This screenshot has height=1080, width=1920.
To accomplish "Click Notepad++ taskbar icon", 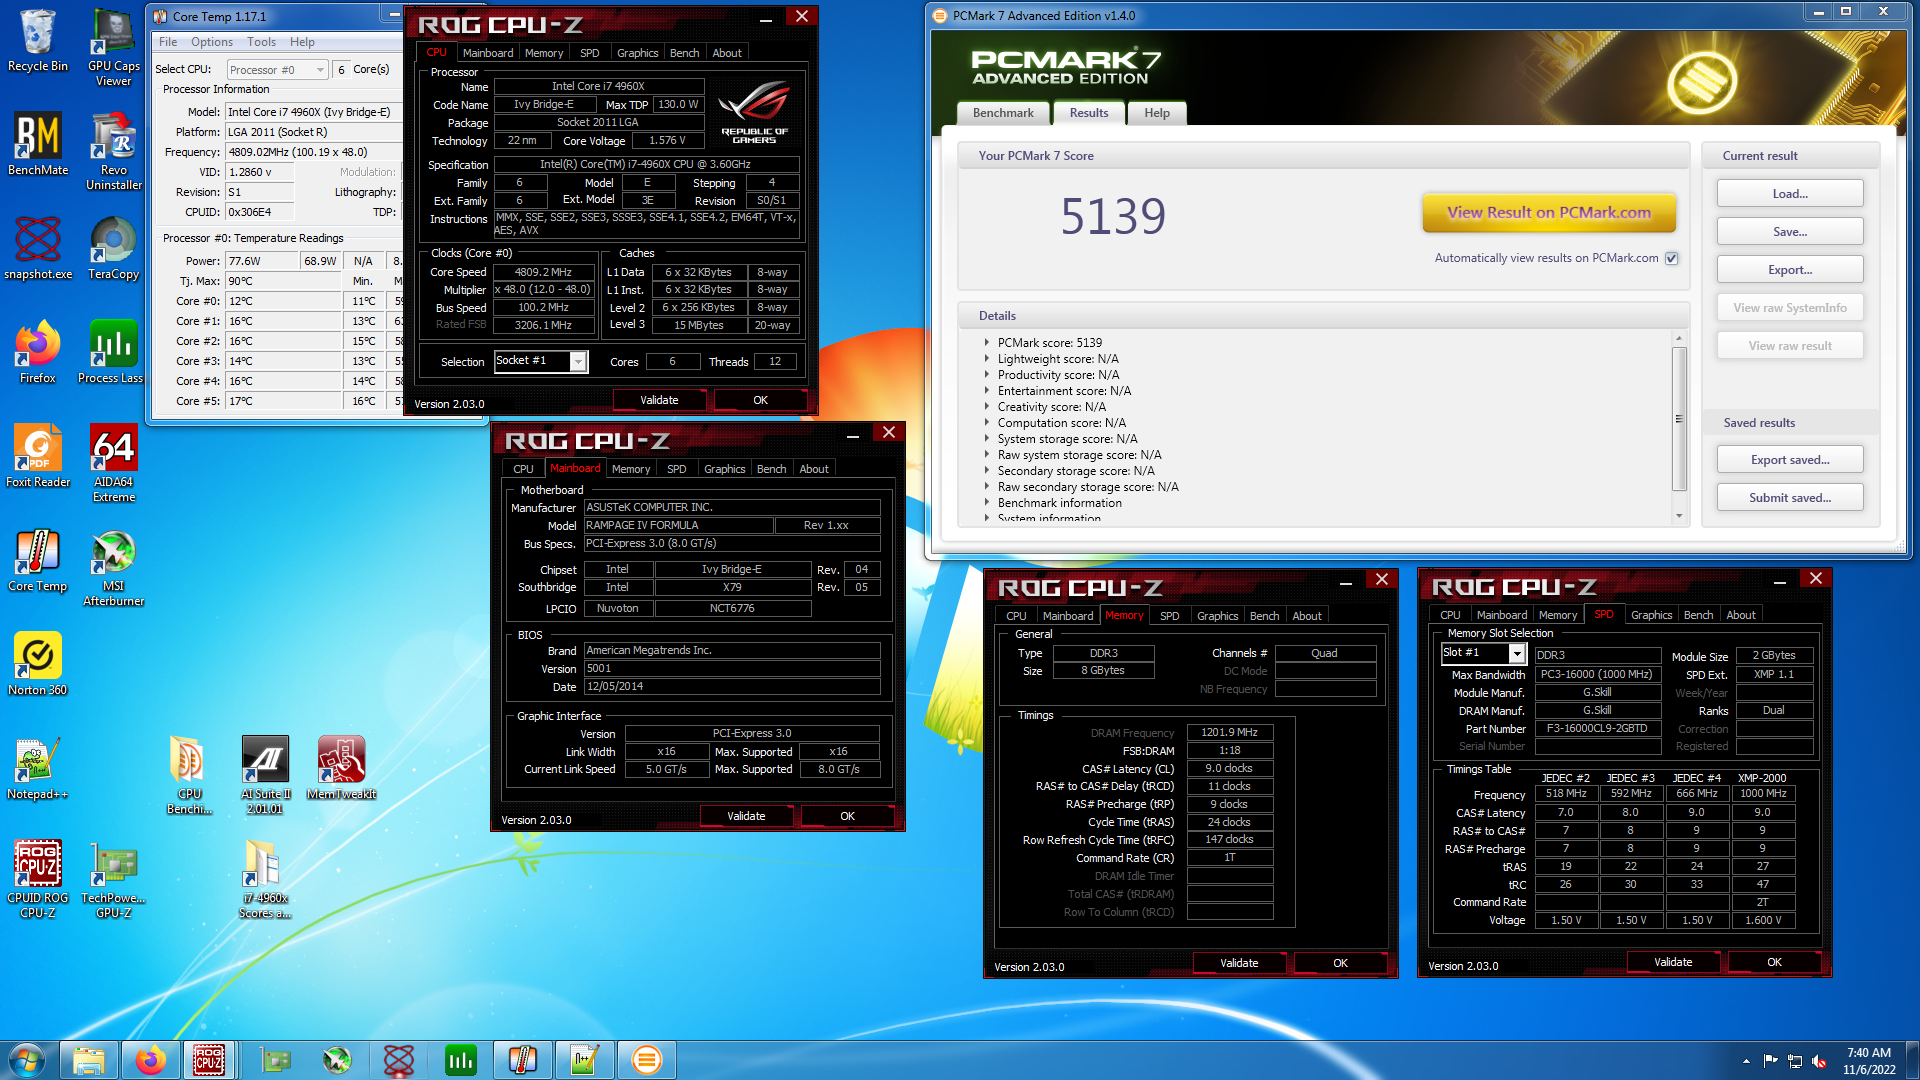I will coord(585,1060).
